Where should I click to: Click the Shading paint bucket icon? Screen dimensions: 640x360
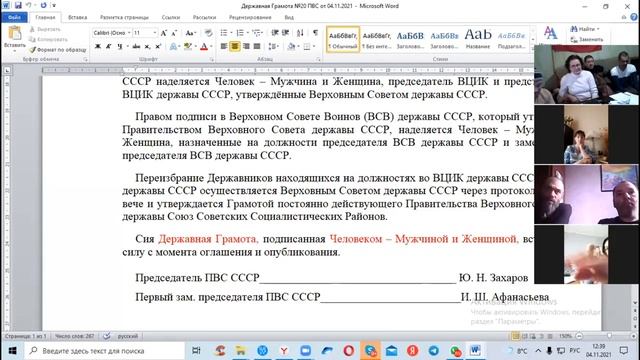(x=291, y=47)
